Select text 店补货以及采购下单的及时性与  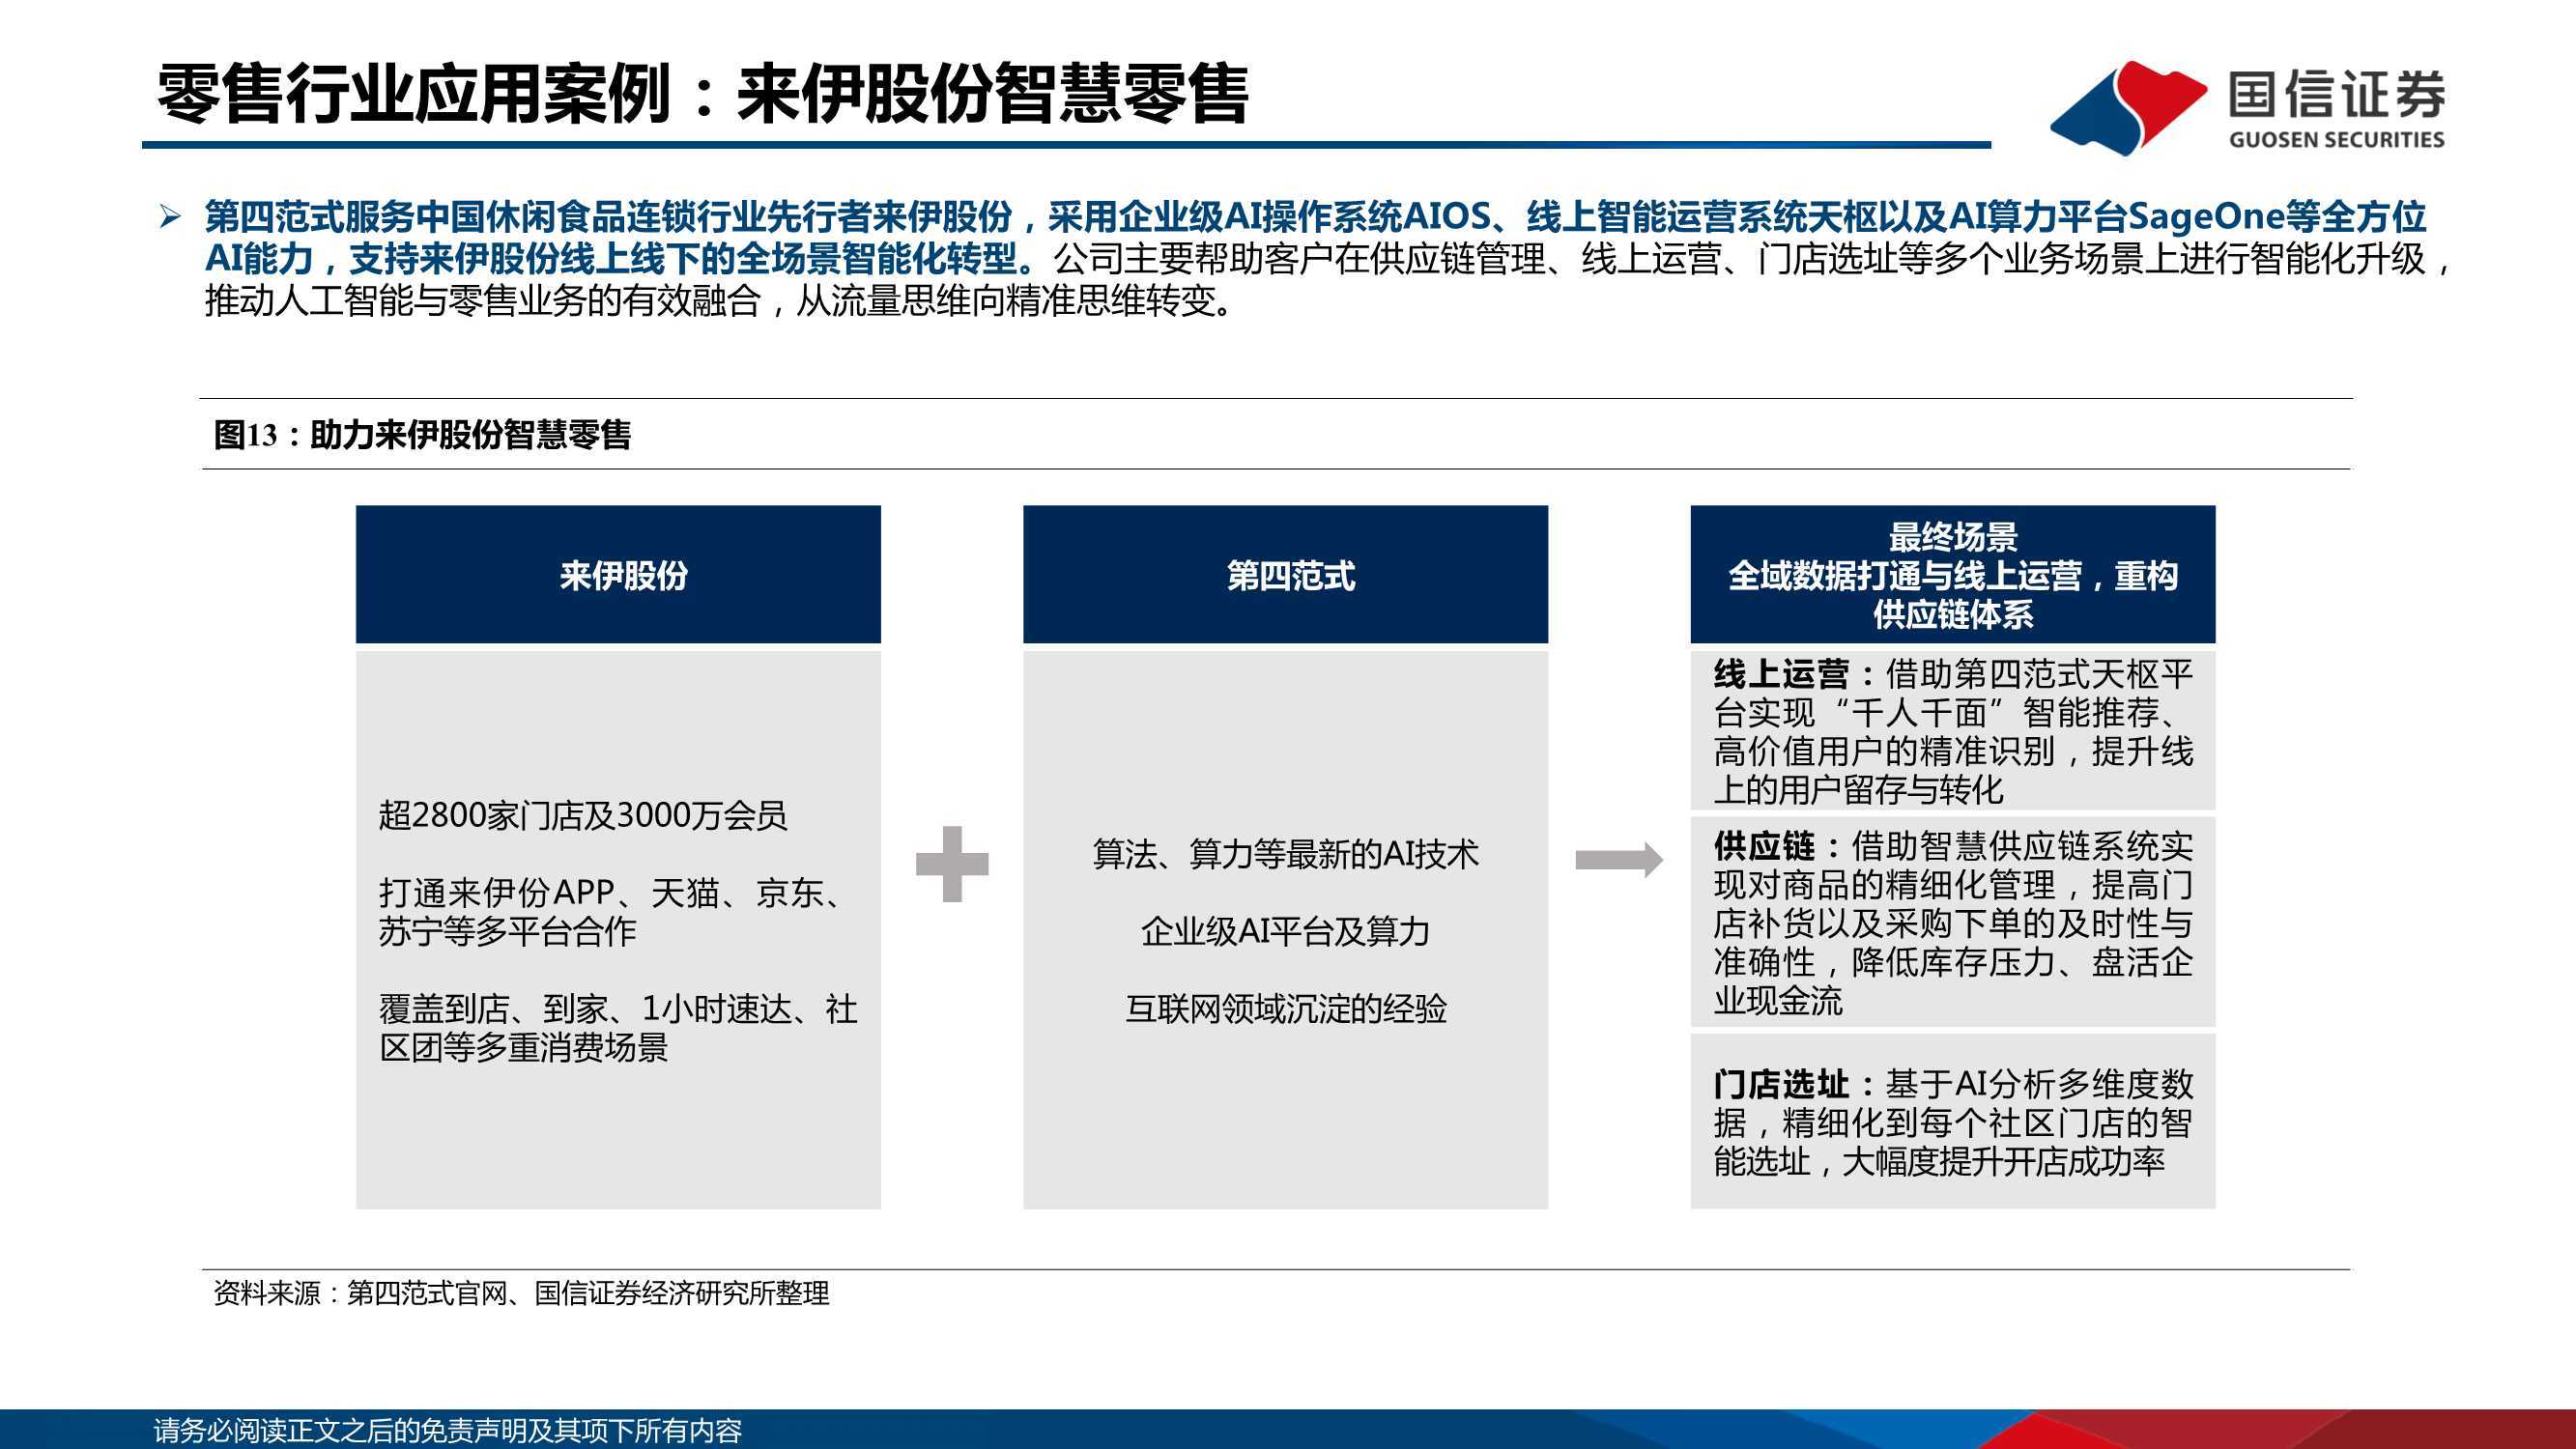pos(1953,923)
